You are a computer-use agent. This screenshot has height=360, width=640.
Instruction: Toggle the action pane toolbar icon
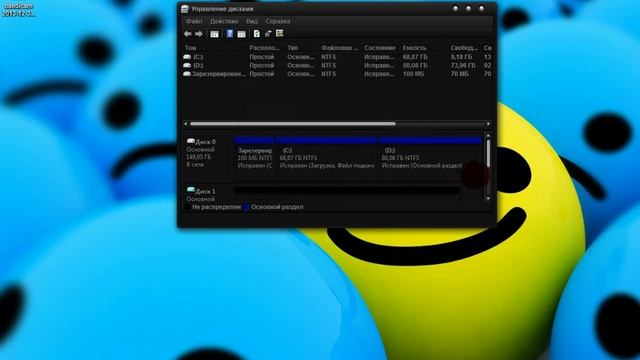pos(241,34)
